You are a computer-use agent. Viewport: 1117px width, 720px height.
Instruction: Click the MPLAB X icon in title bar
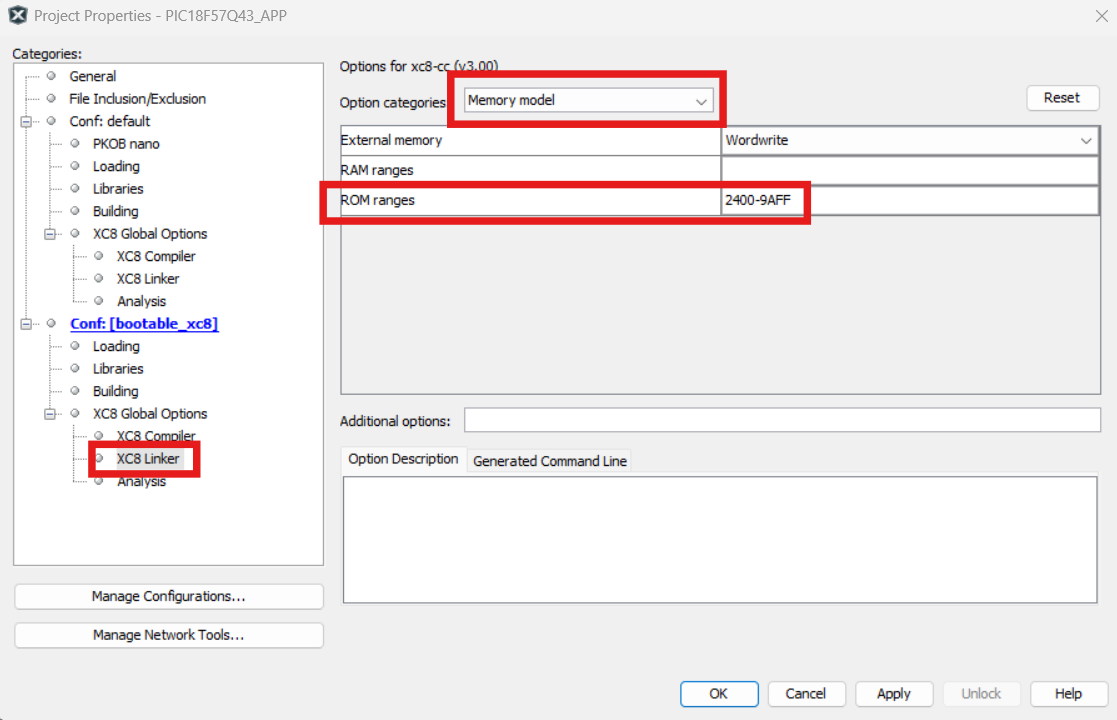pyautogui.click(x=17, y=15)
